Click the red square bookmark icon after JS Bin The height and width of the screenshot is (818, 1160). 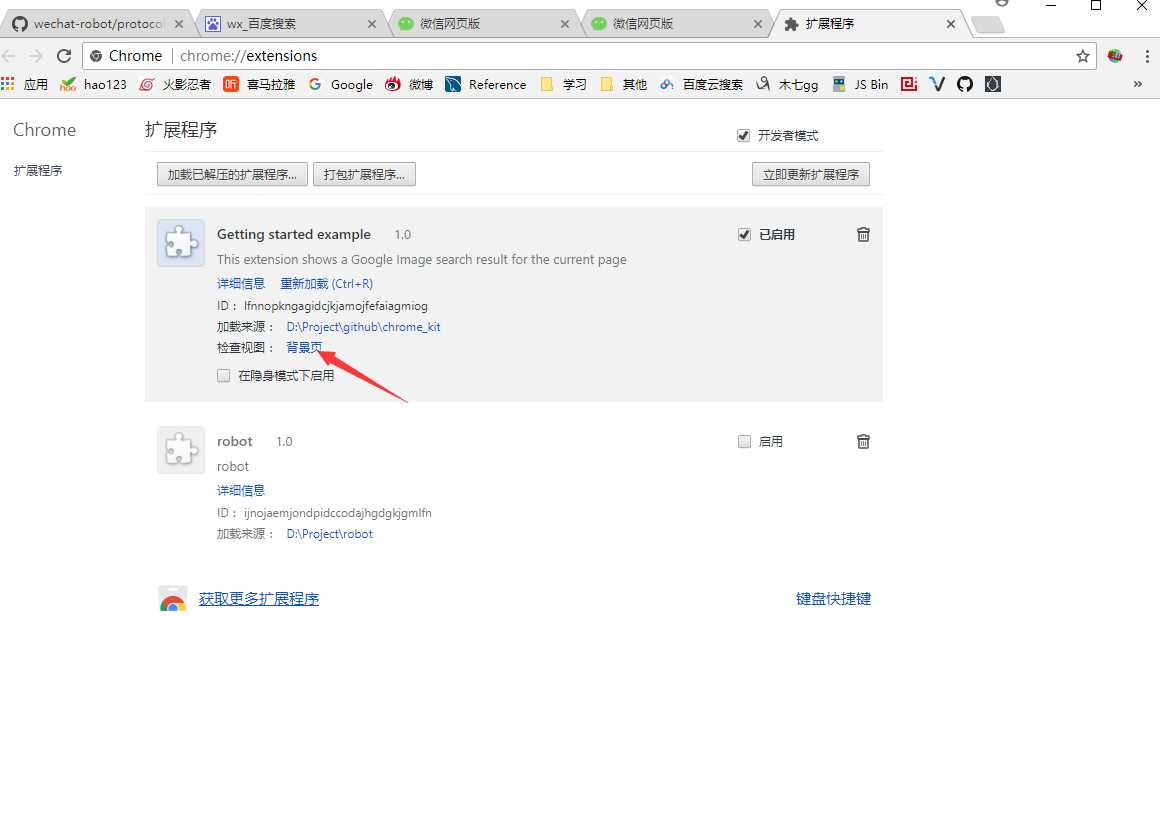[909, 84]
